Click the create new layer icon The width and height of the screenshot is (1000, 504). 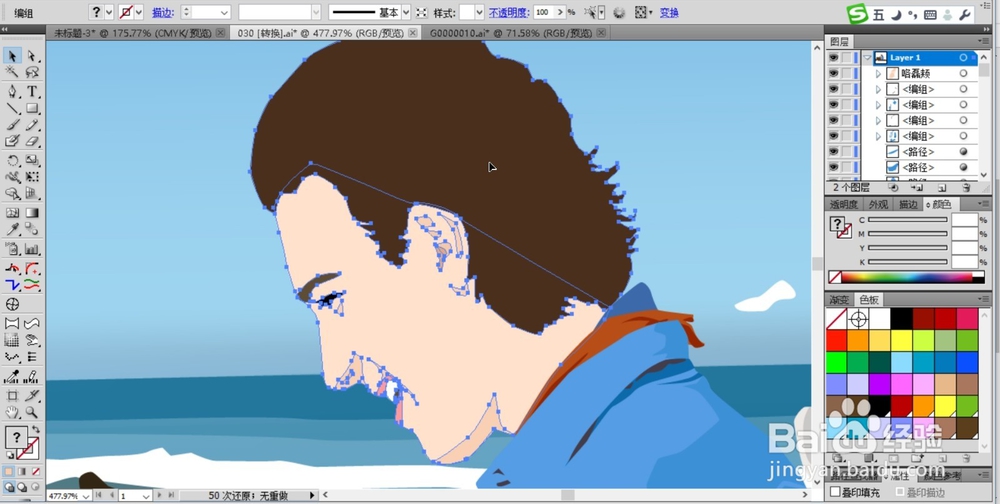click(x=942, y=188)
